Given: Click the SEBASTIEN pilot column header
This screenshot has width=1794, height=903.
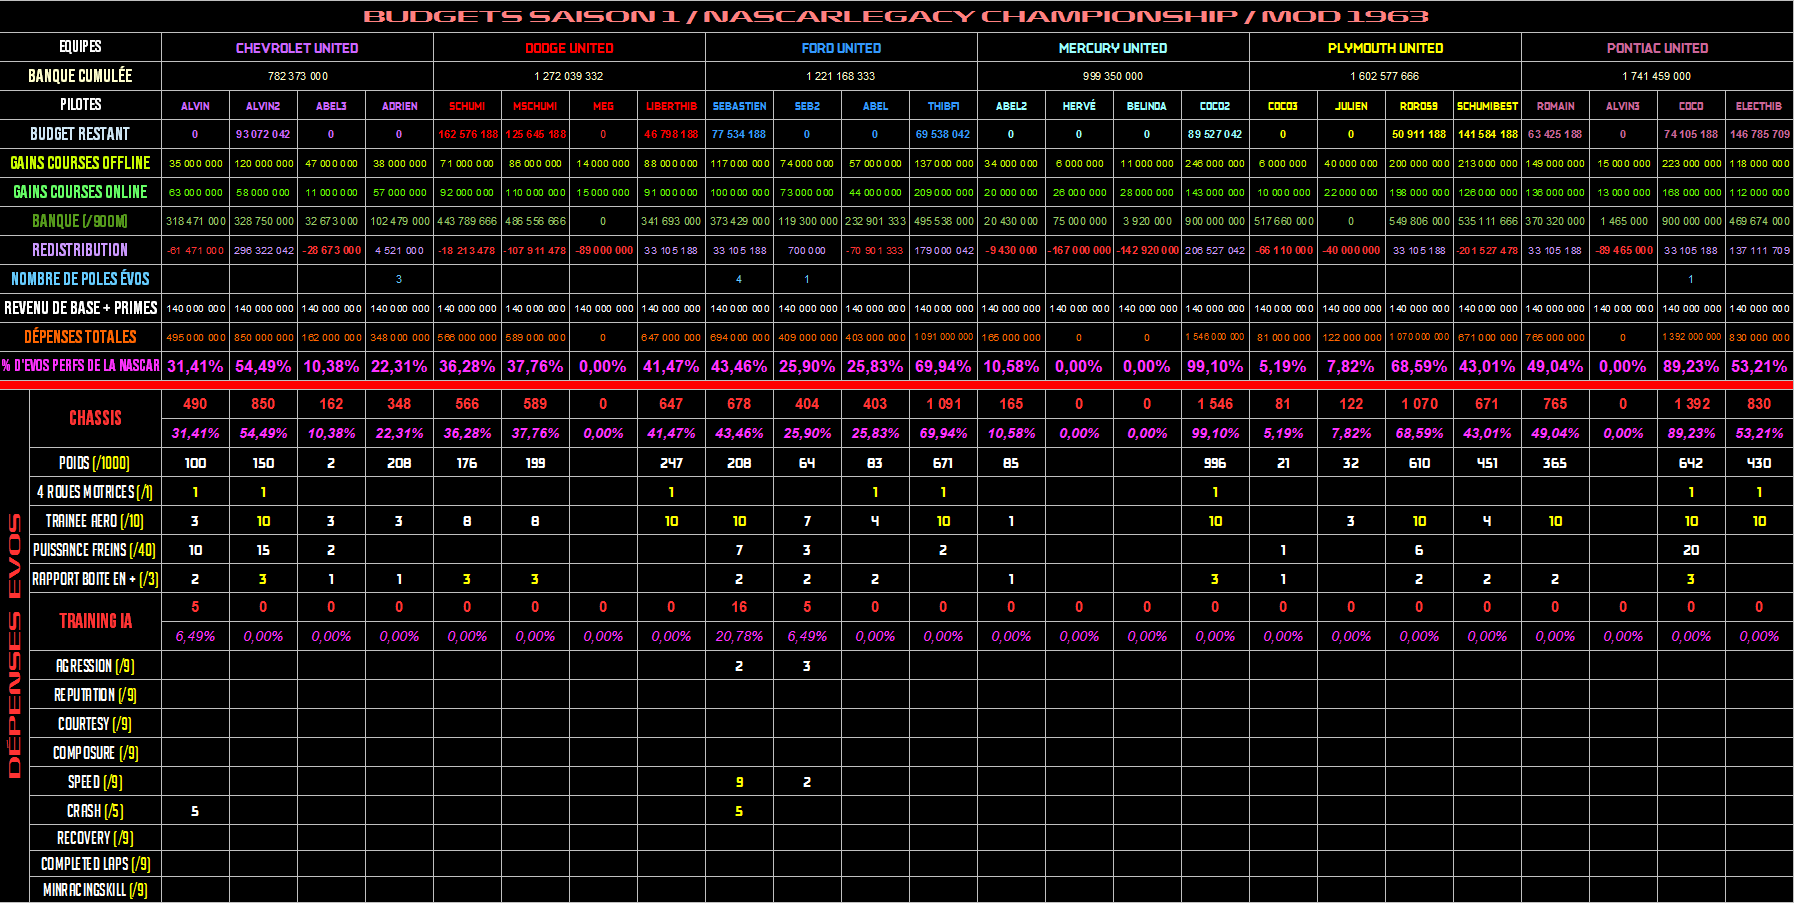Looking at the screenshot, I should 739,106.
